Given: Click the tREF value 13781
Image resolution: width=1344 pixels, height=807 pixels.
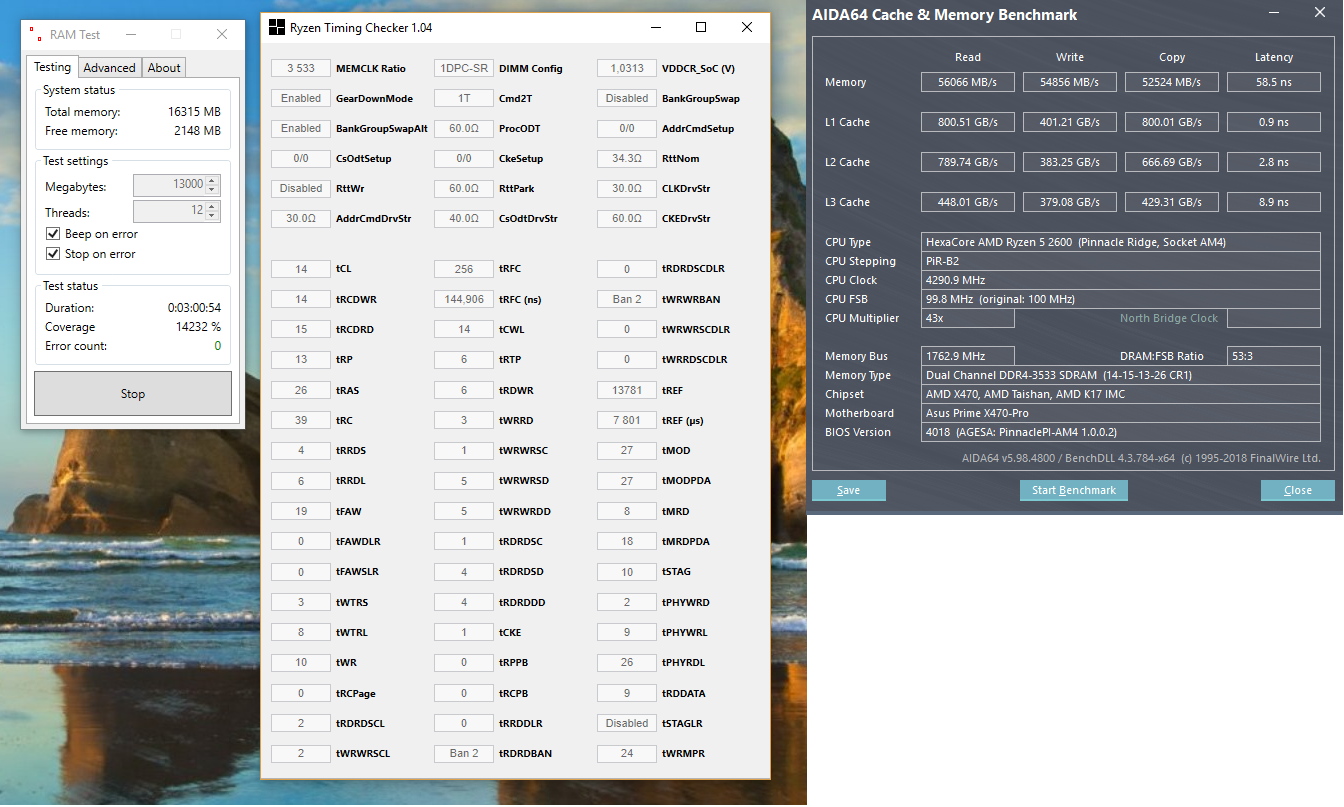Looking at the screenshot, I should coord(627,390).
